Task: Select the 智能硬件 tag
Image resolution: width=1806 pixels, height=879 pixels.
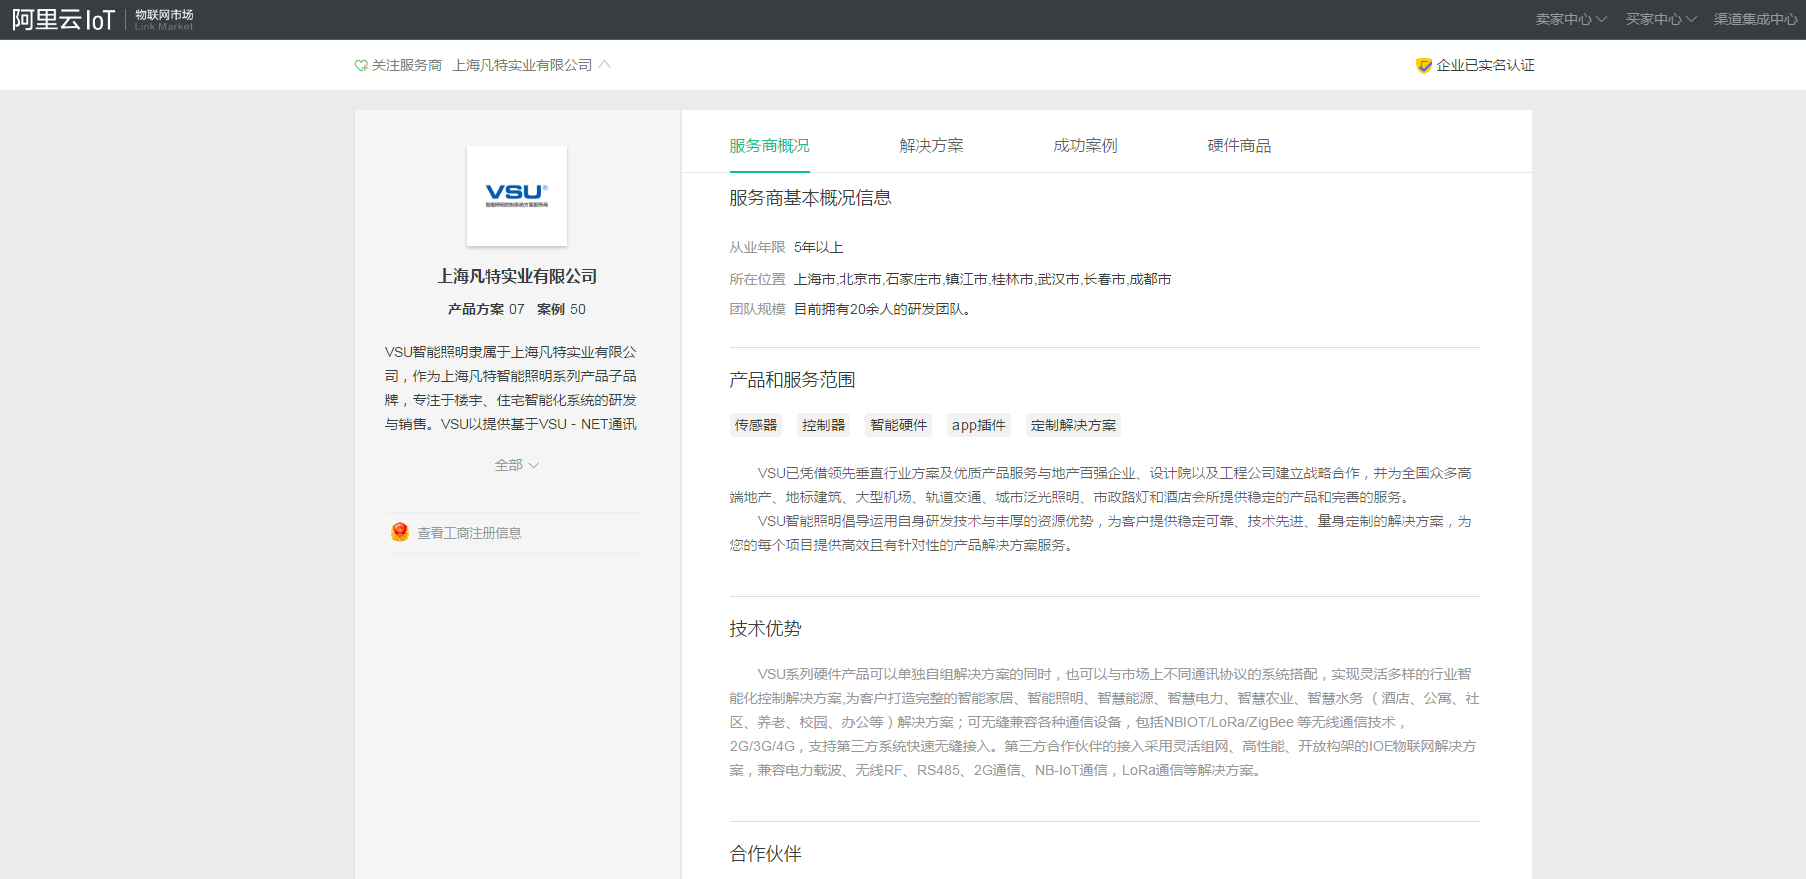Action: (898, 425)
